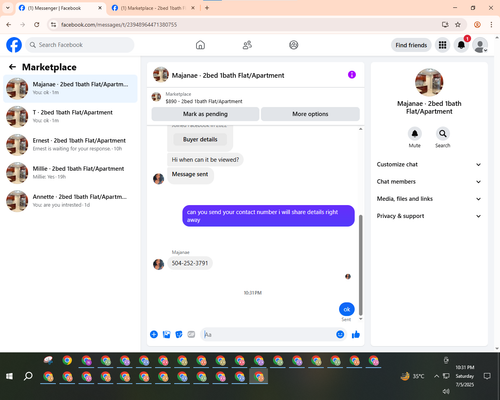Focus the Search Facebook field

[x=80, y=45]
